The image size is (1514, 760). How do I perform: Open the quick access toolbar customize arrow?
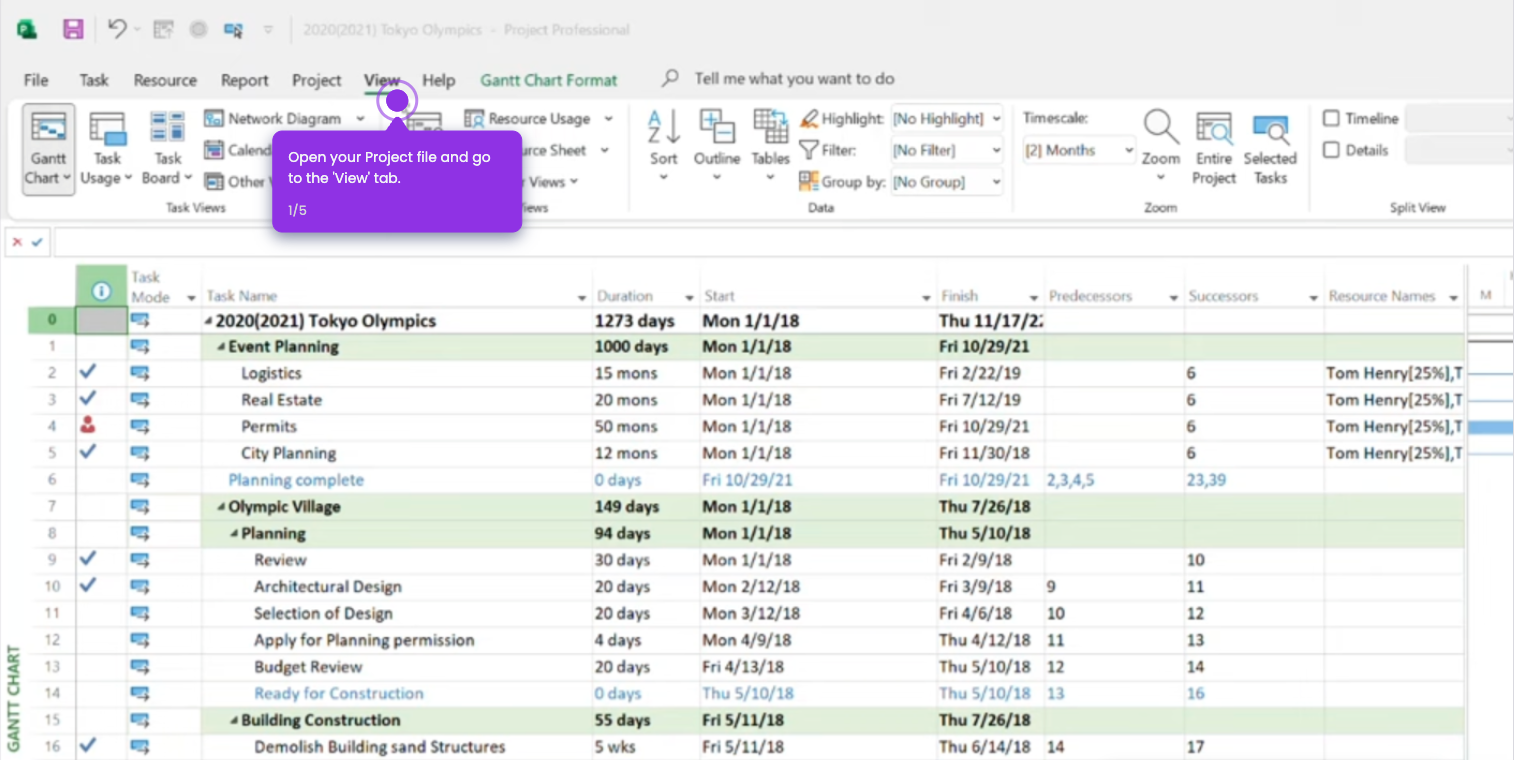coord(268,30)
